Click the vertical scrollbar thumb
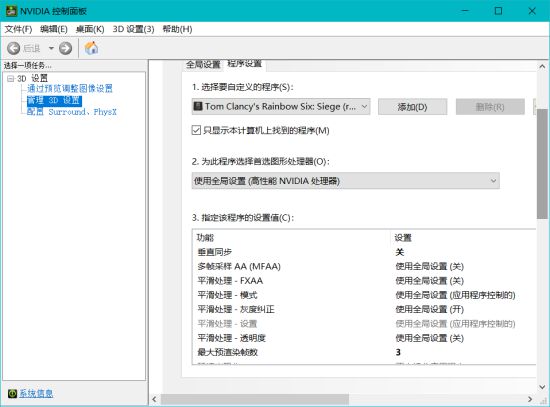The height and width of the screenshot is (407, 550). tap(542, 164)
